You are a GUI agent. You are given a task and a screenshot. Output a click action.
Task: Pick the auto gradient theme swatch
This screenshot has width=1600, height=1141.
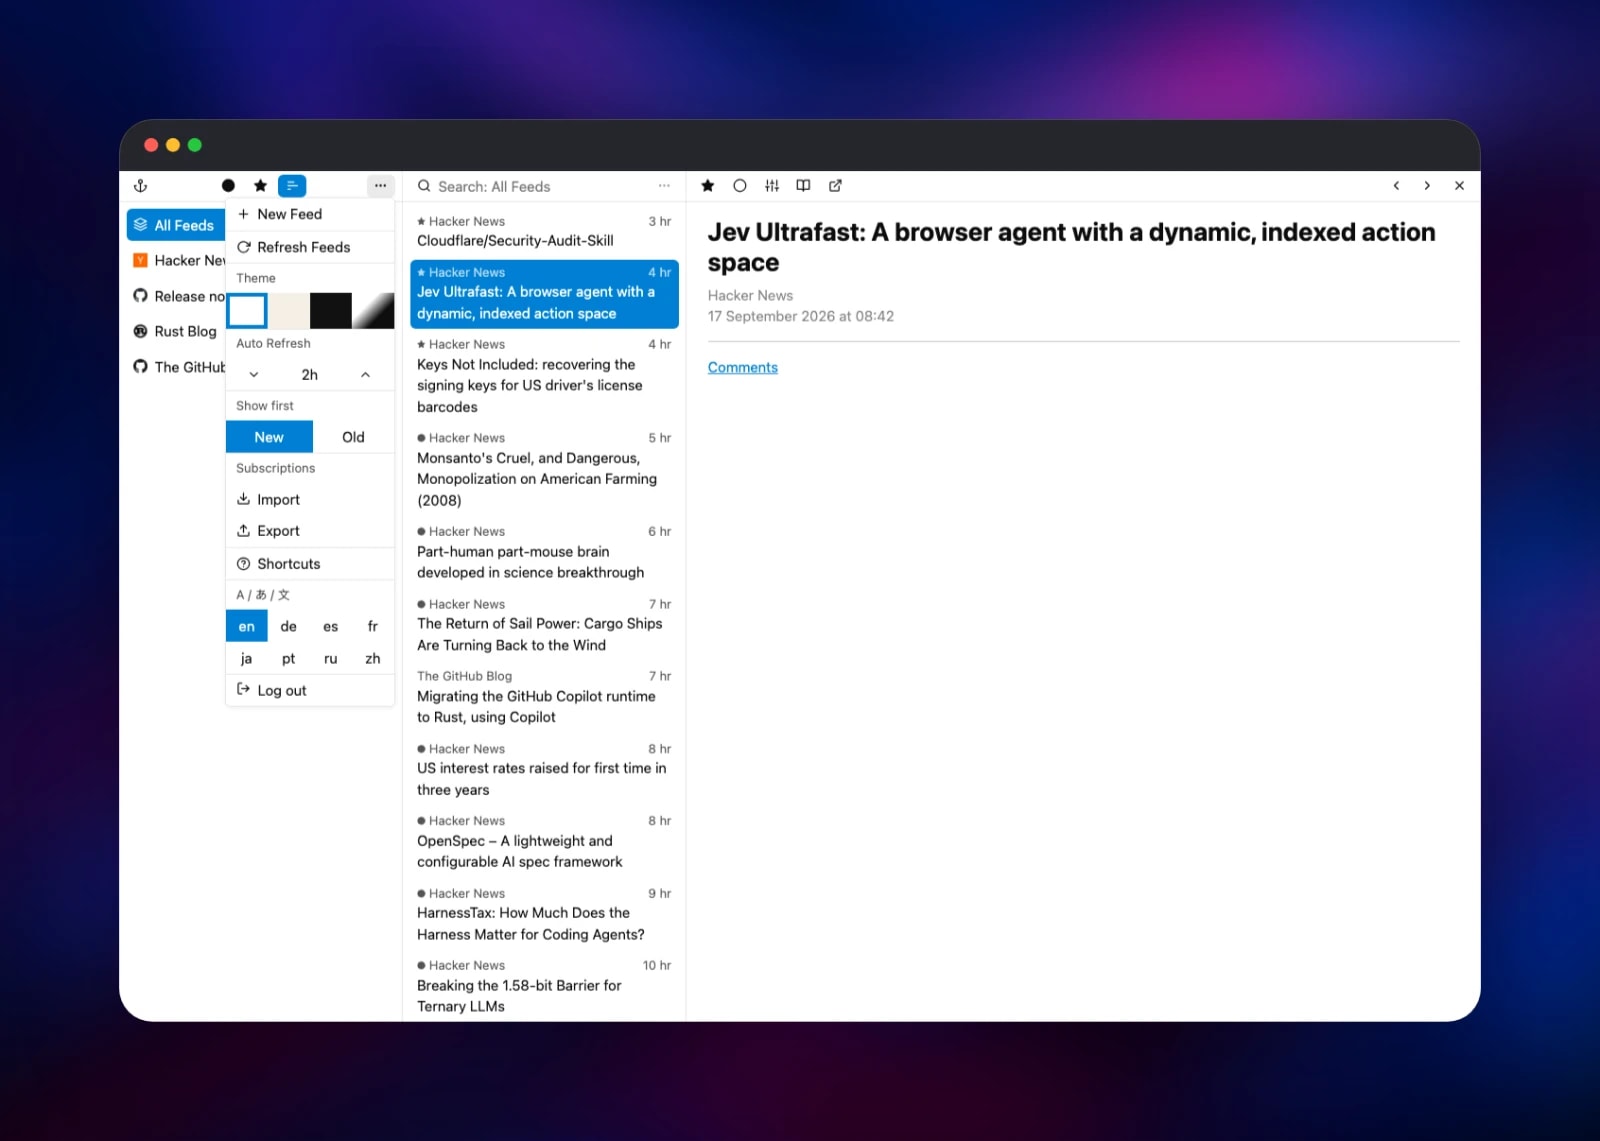(x=373, y=311)
